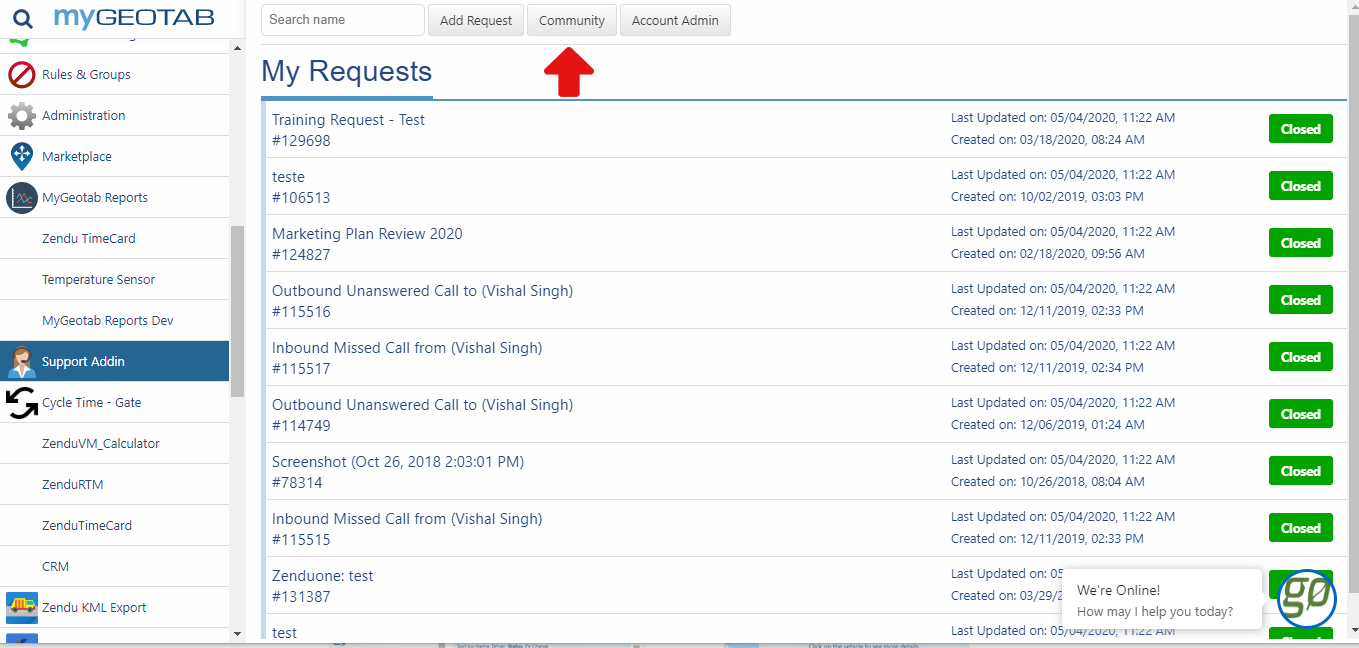Click the sidebar scrollbar down arrow
Viewport: 1359px width, 648px height.
pyautogui.click(x=237, y=633)
